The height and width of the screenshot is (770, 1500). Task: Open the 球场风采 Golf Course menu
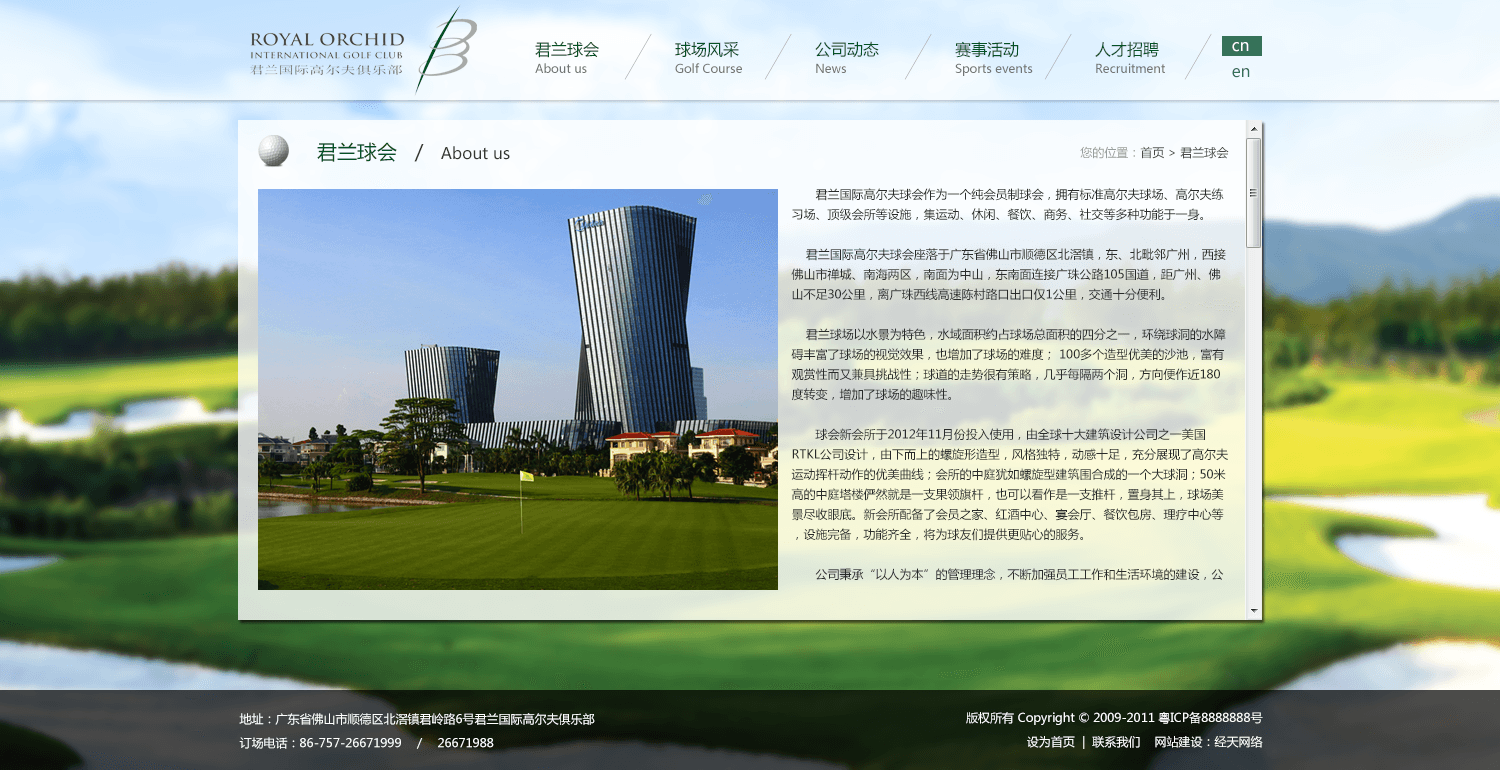tap(708, 57)
